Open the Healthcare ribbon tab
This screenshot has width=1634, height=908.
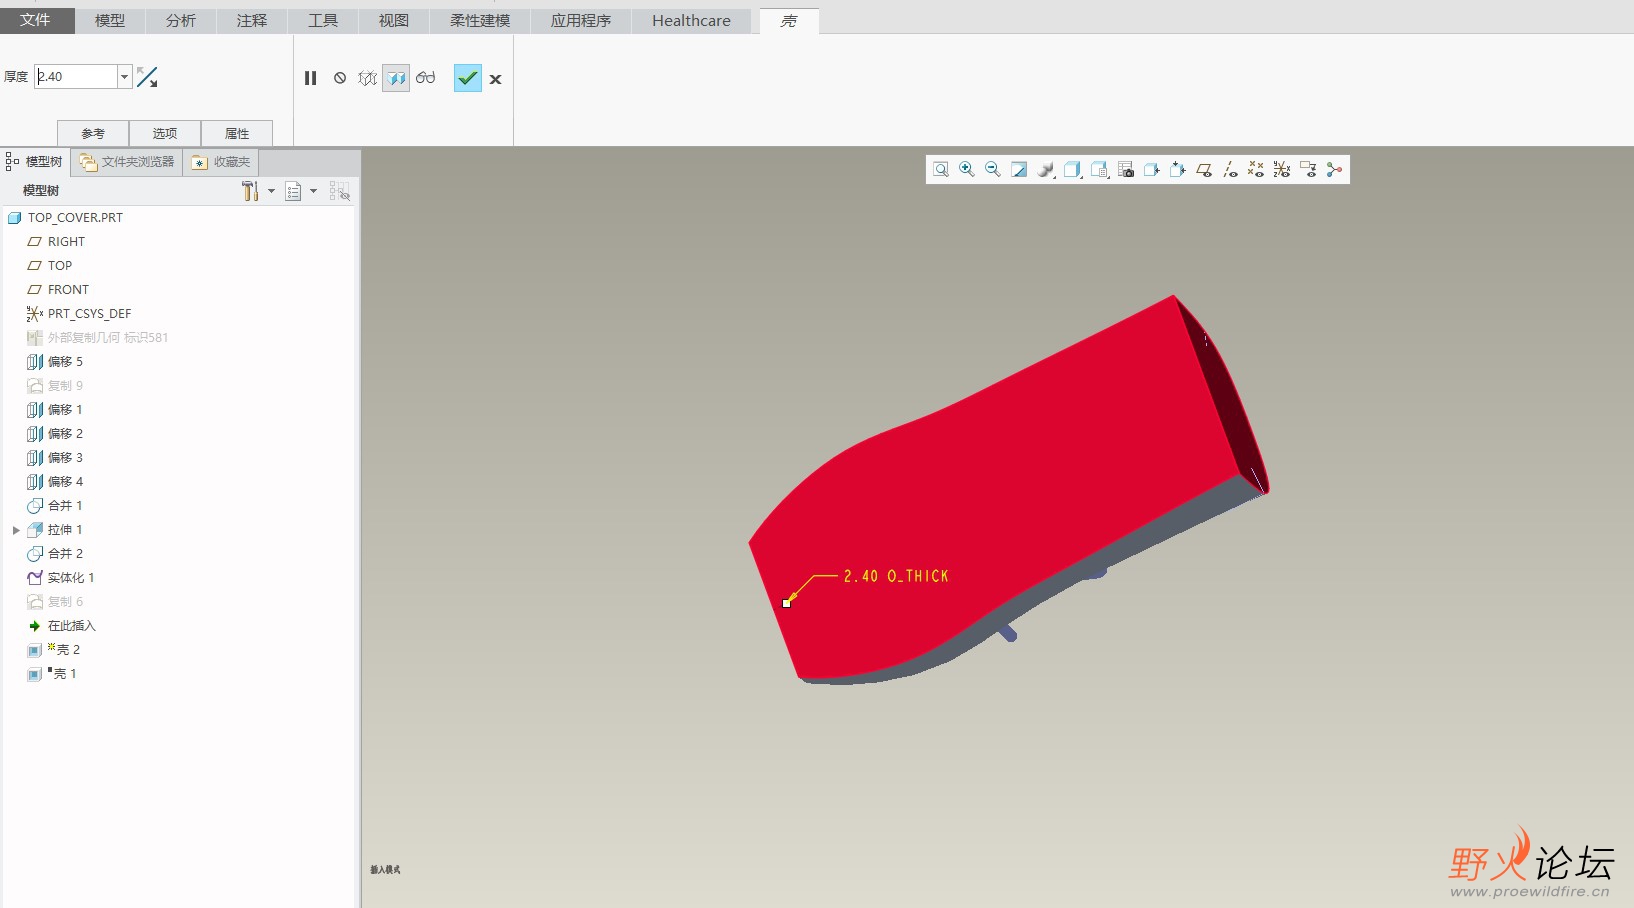(x=691, y=21)
